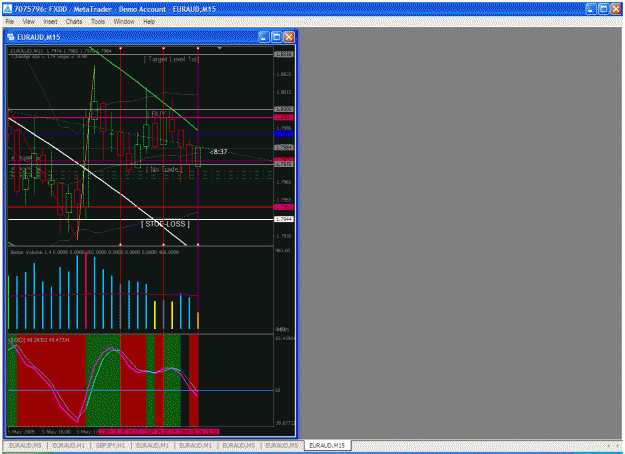Click the blue current price label on scale
The width and height of the screenshot is (625, 454).
284,134
